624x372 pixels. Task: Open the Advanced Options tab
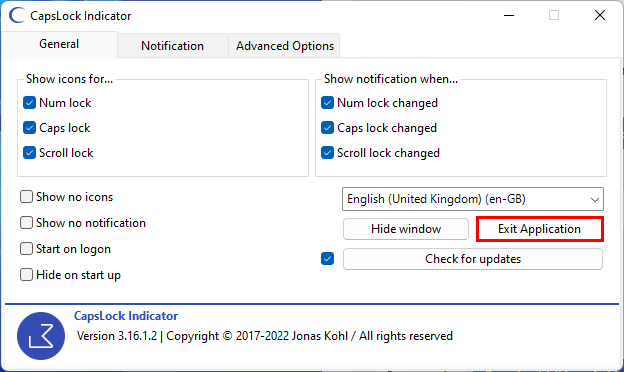(285, 46)
